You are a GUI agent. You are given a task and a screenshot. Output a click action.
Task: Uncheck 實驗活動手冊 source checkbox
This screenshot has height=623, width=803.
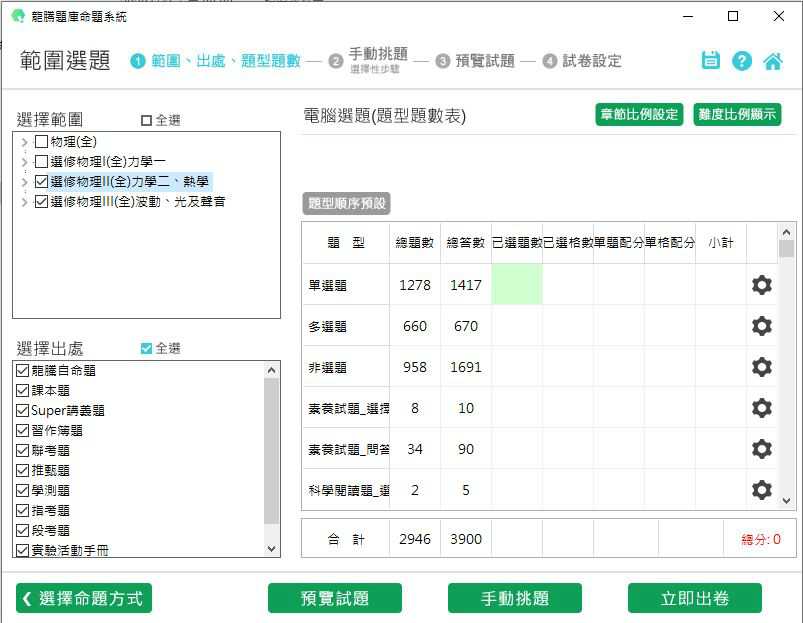tap(23, 550)
